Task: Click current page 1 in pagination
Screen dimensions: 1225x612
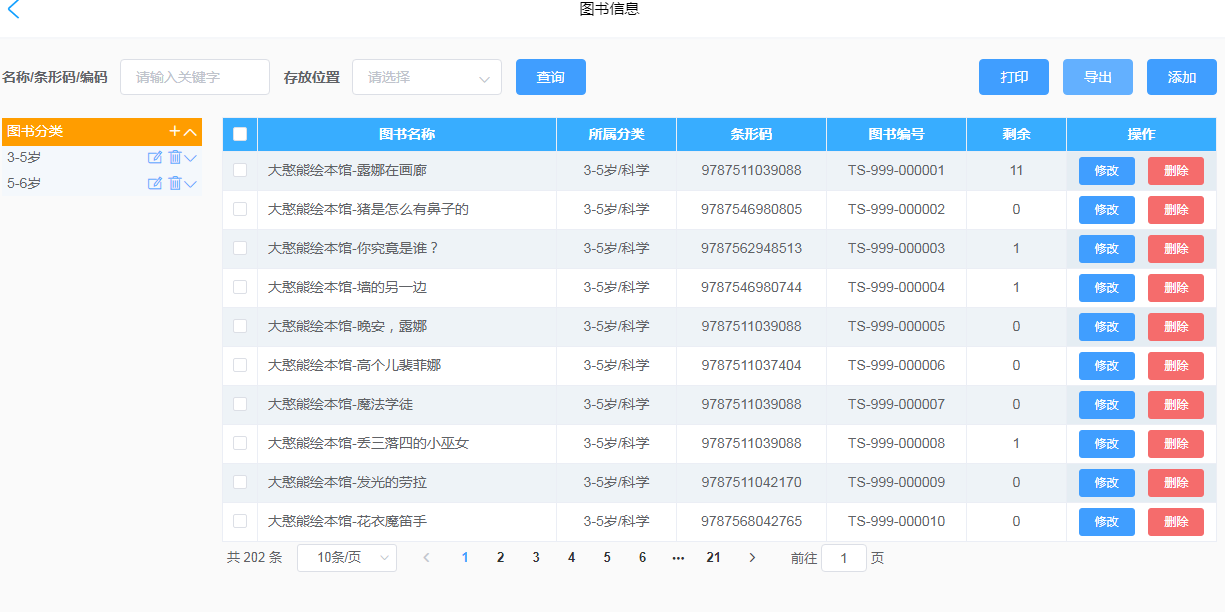Action: click(465, 558)
